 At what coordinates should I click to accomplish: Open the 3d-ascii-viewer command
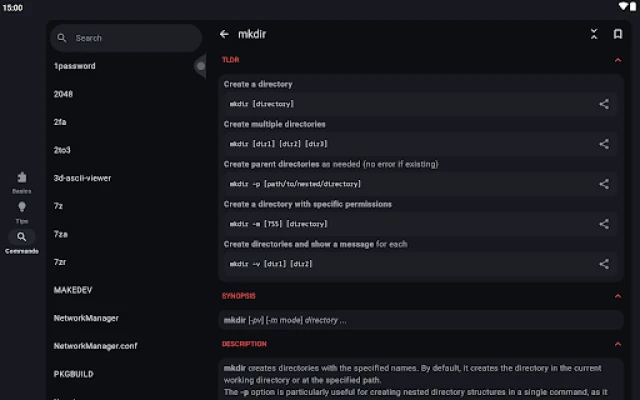point(82,178)
